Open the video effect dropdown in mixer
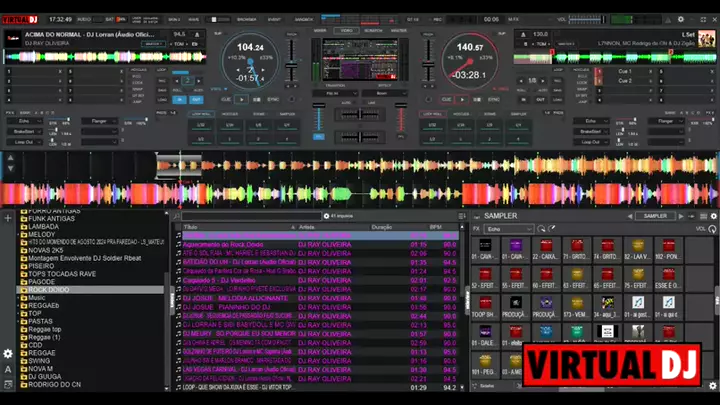 384,93
